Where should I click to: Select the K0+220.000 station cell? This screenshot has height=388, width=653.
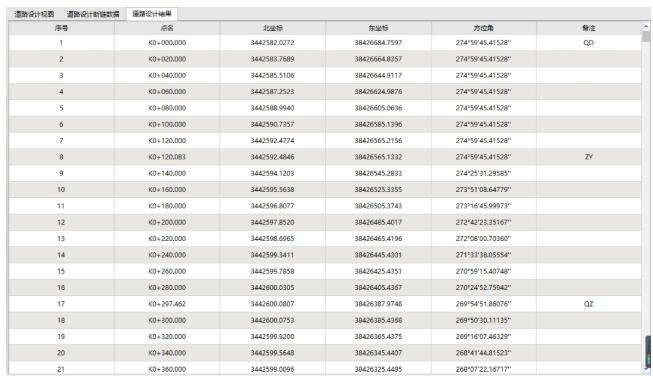(x=167, y=239)
